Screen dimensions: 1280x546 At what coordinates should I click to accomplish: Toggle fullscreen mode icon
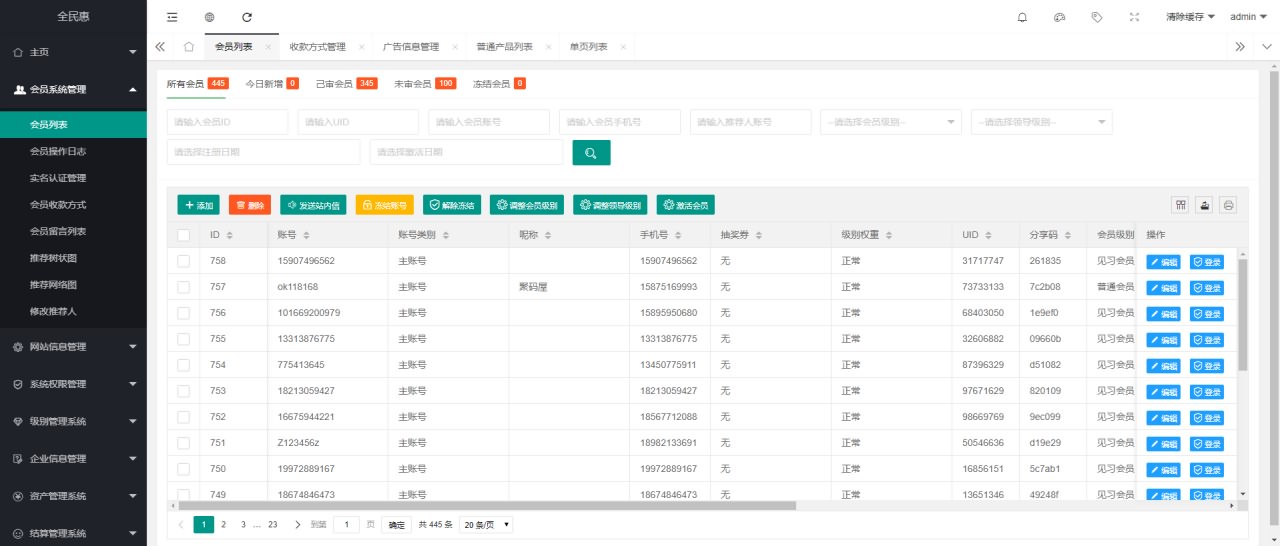click(x=1134, y=17)
